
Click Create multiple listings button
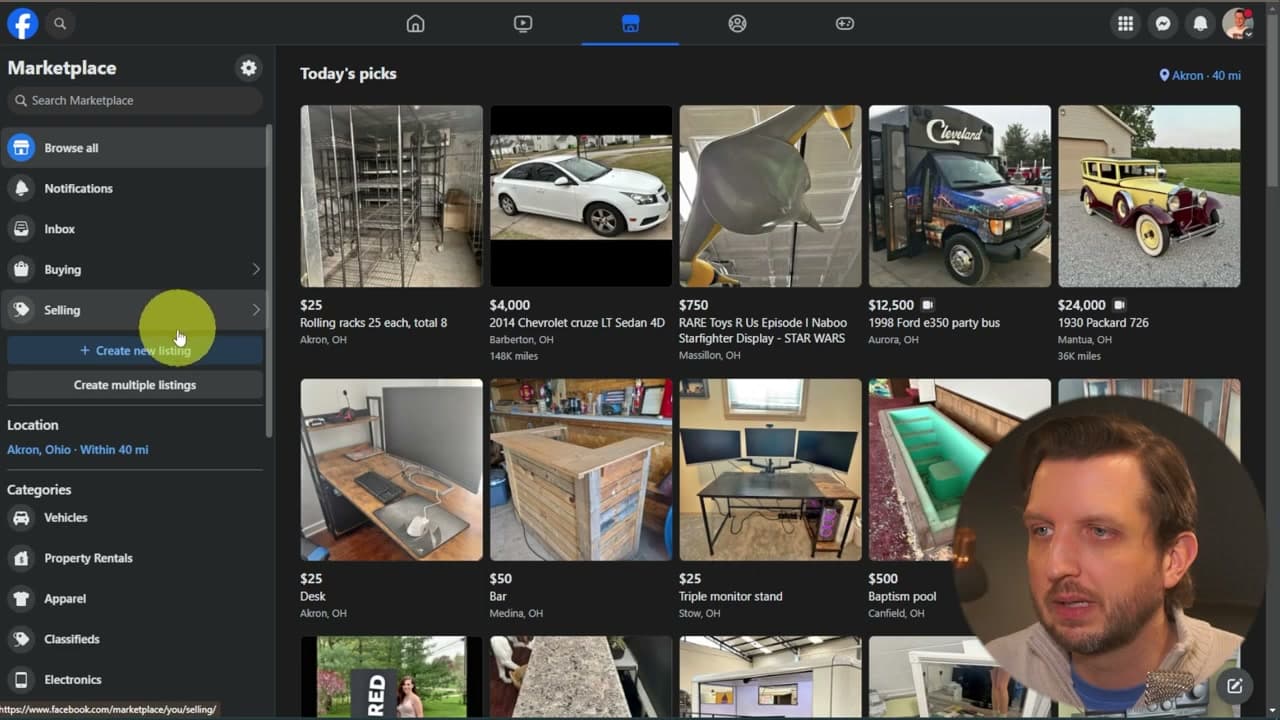[x=135, y=385]
